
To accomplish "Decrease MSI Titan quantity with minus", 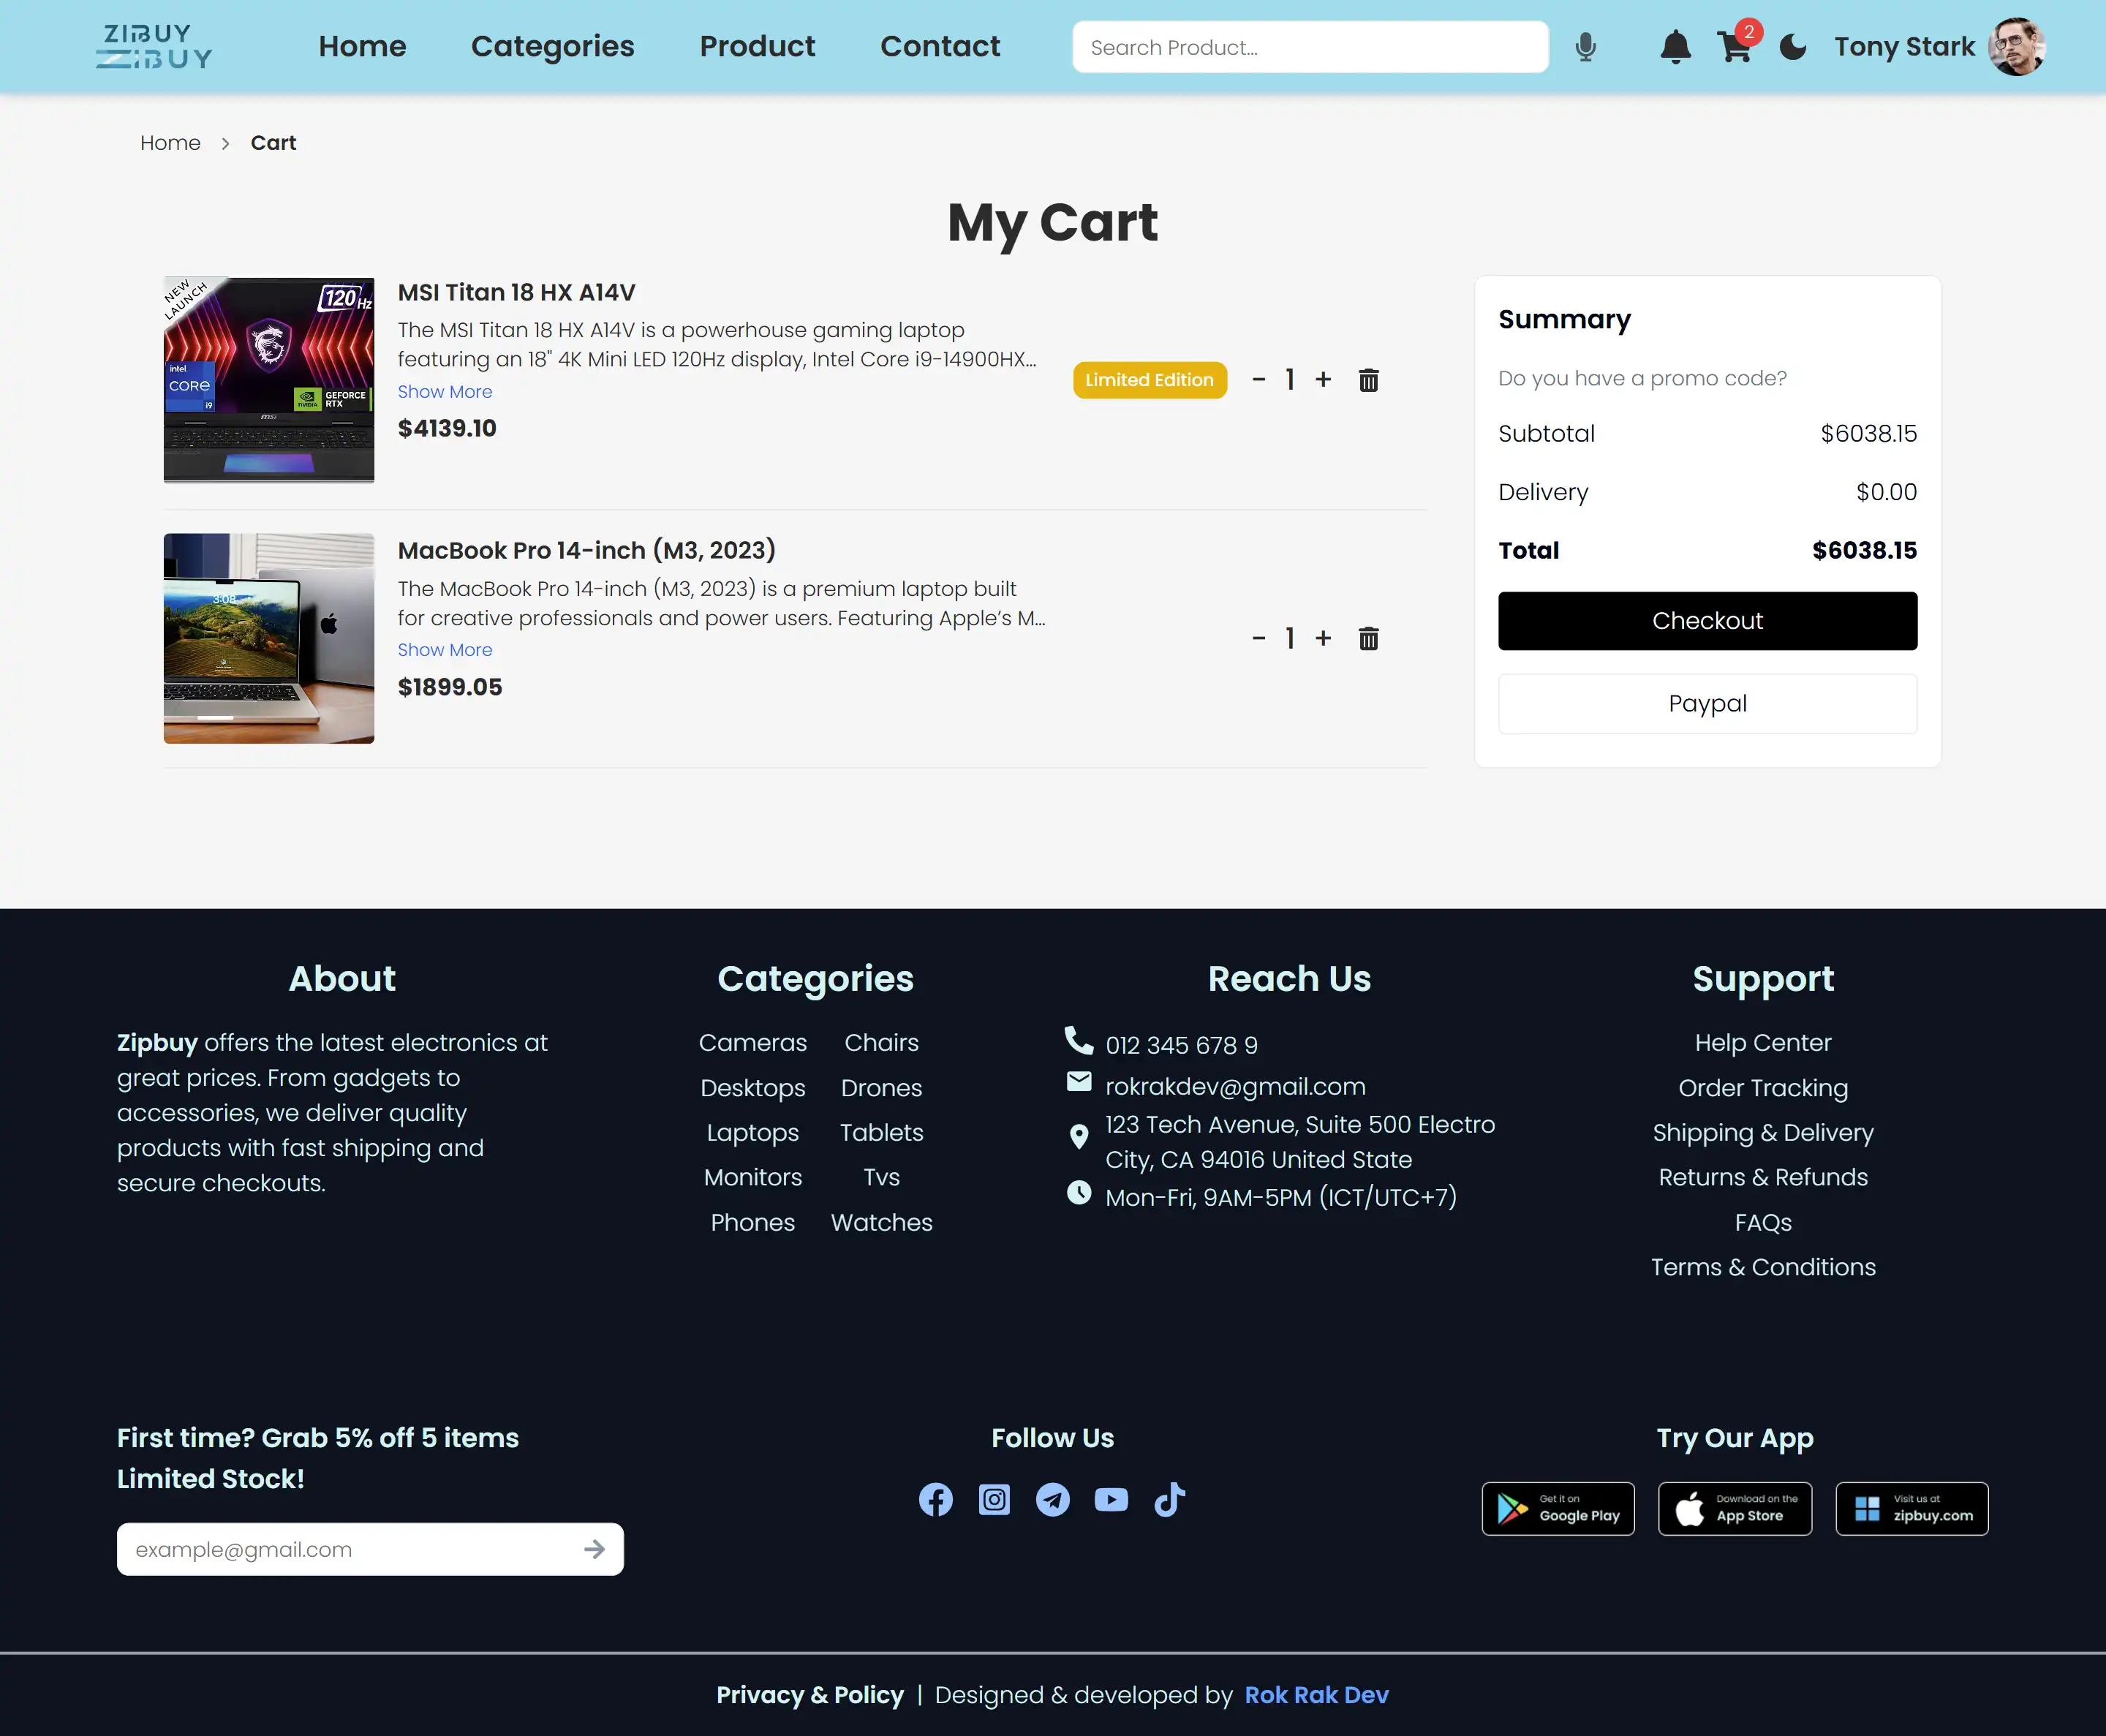I will [1259, 380].
